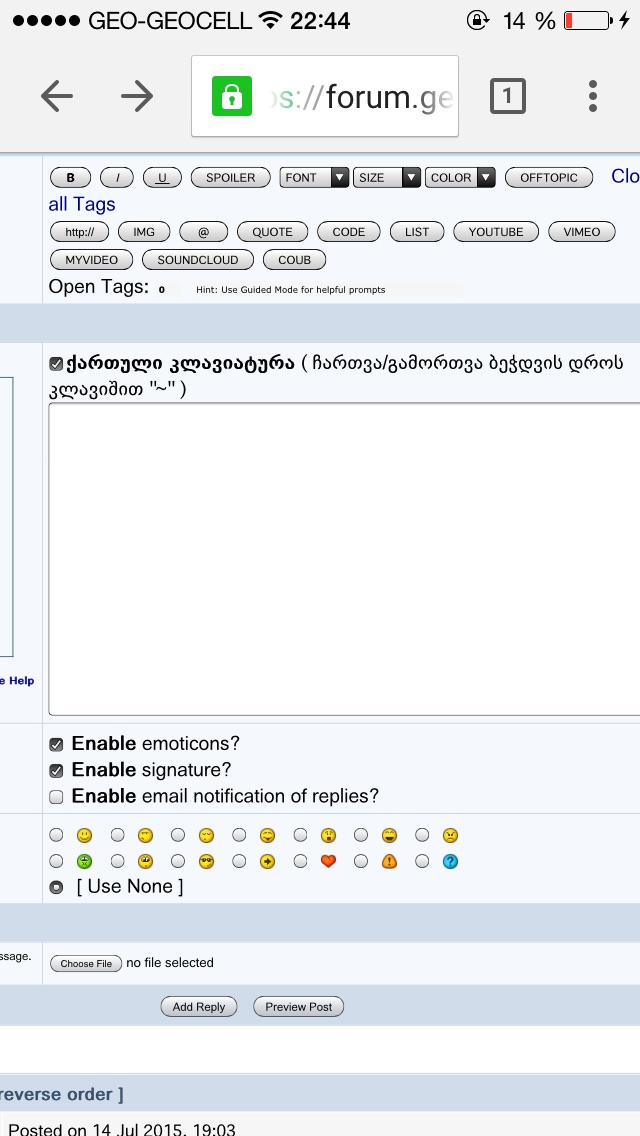Open the COLOR dropdown
Image resolution: width=640 pixels, height=1136 pixels.
pyautogui.click(x=460, y=178)
